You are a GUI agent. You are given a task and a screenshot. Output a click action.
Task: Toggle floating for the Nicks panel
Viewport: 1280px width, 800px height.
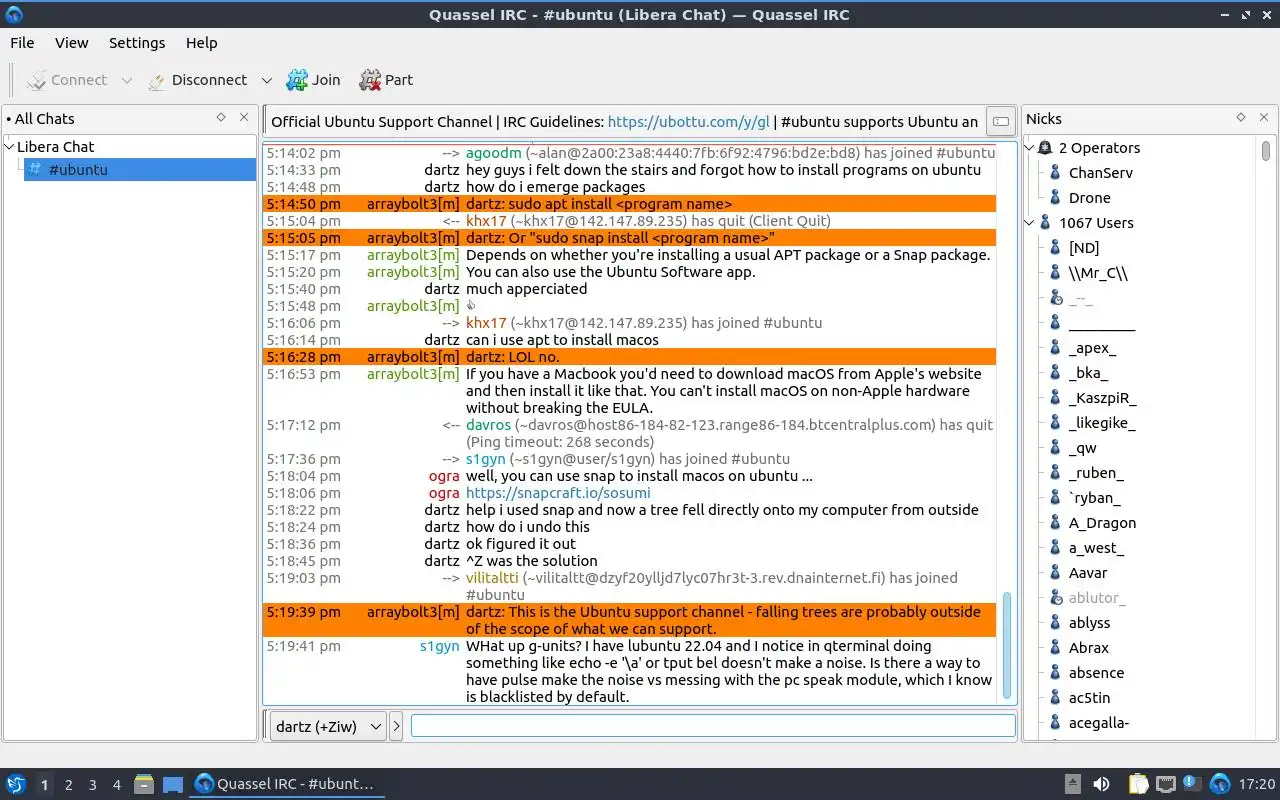[1241, 117]
